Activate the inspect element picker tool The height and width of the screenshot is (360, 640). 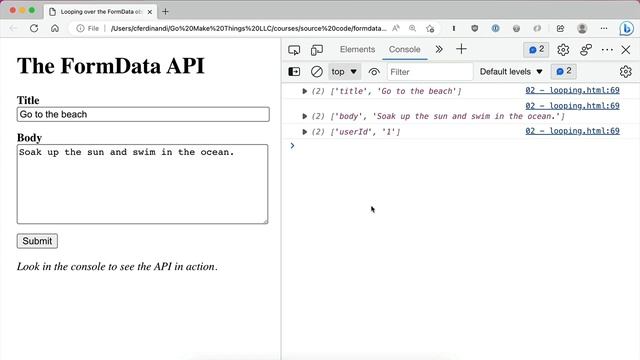294,50
